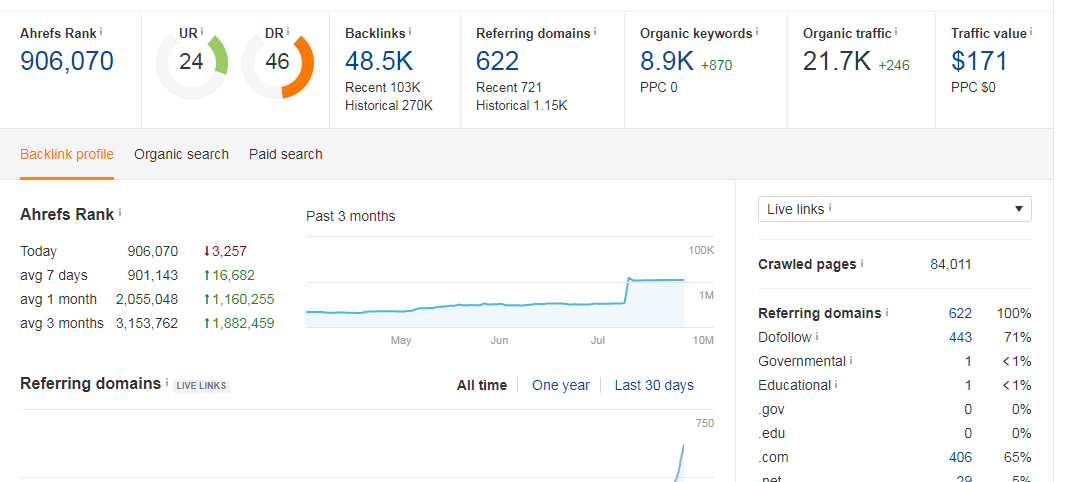Click the 8.9K organic keywords value

pos(666,61)
